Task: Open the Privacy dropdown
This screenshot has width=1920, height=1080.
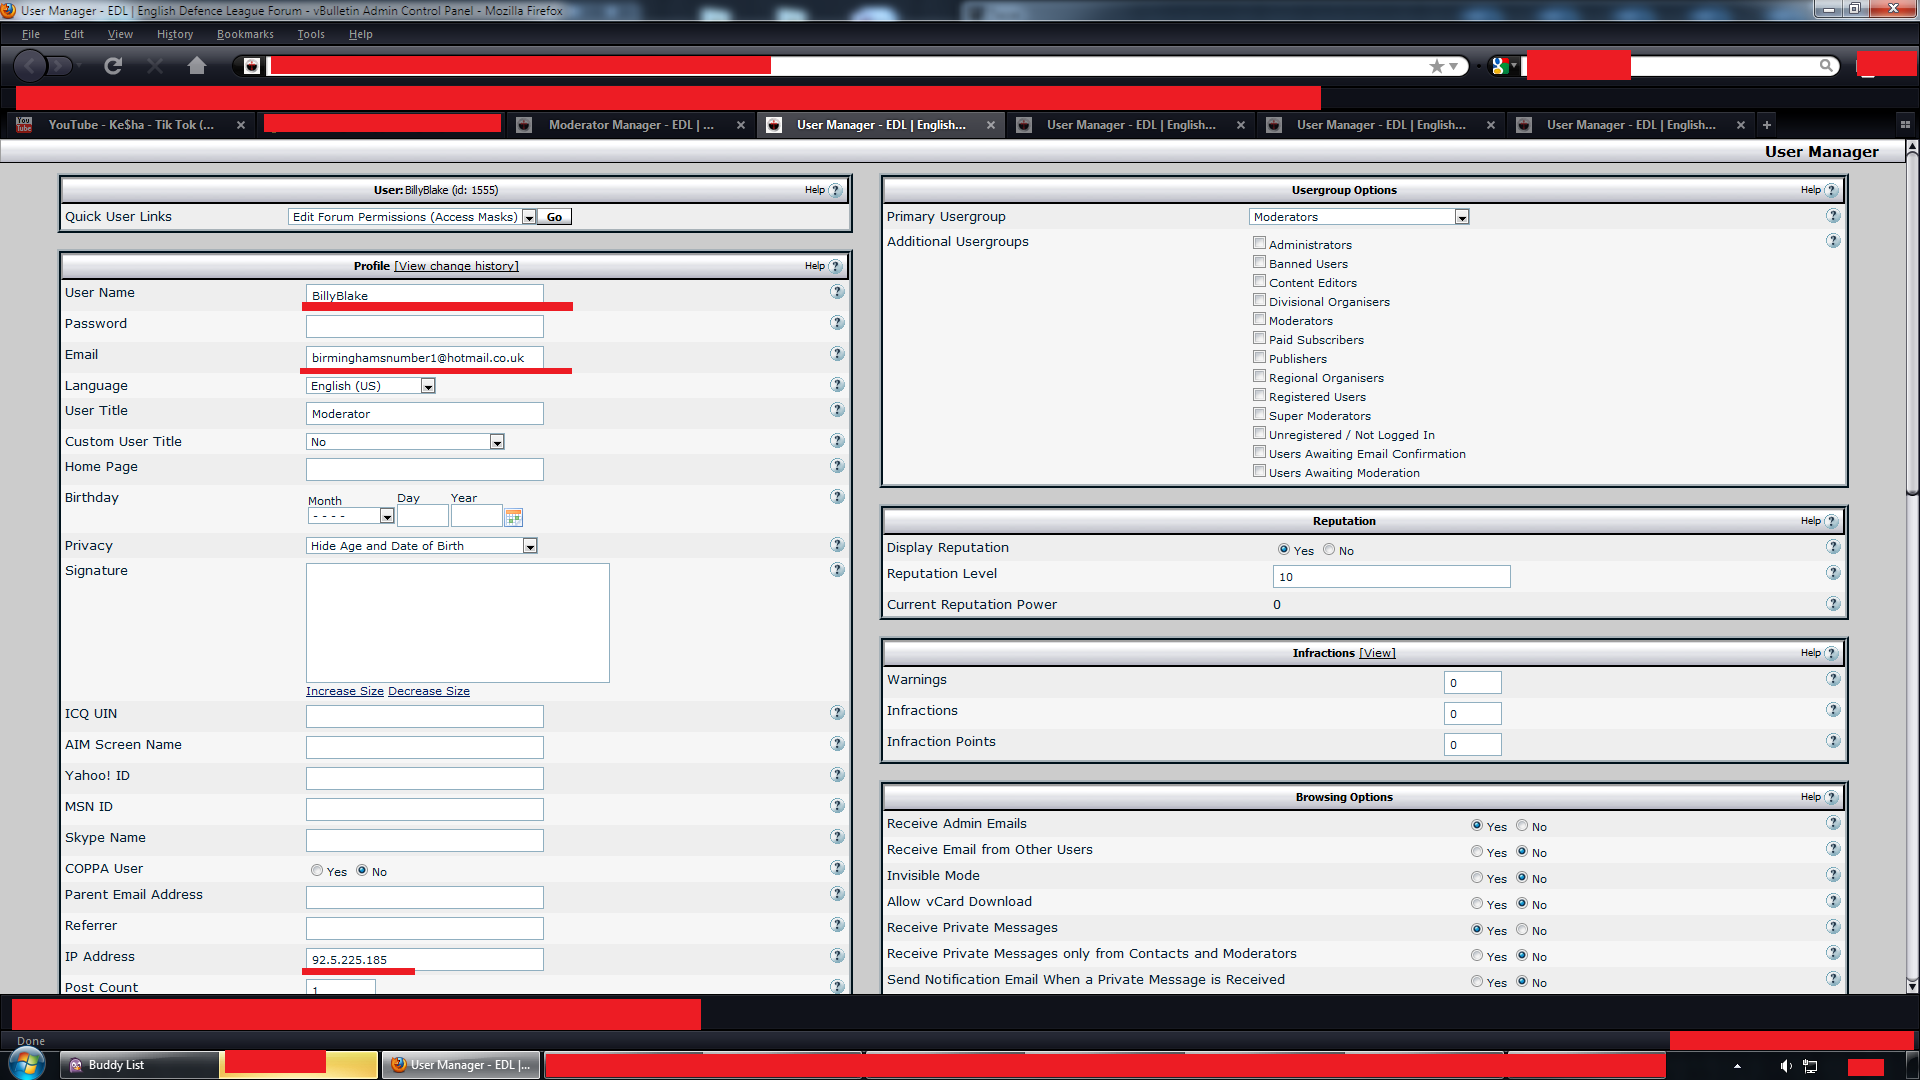Action: click(x=530, y=546)
